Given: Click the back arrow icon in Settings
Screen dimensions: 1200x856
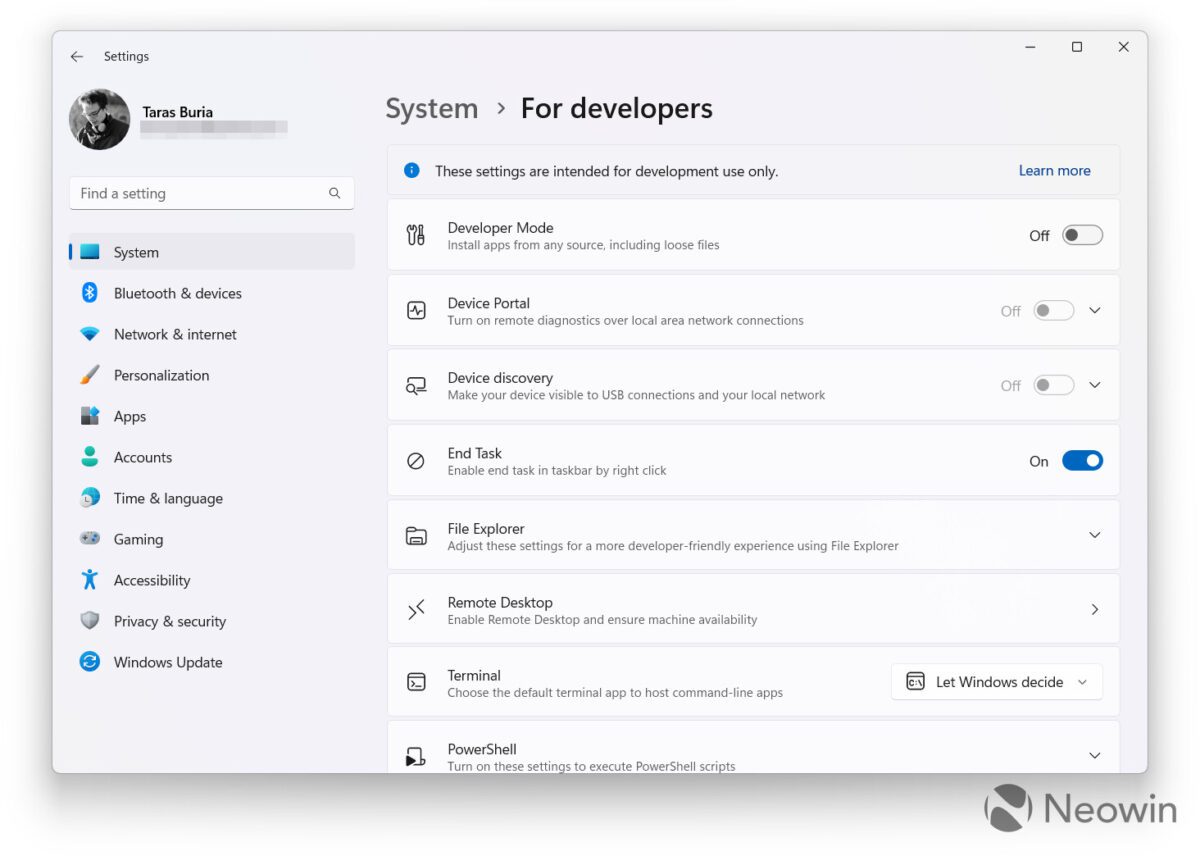Looking at the screenshot, I should click(x=77, y=57).
